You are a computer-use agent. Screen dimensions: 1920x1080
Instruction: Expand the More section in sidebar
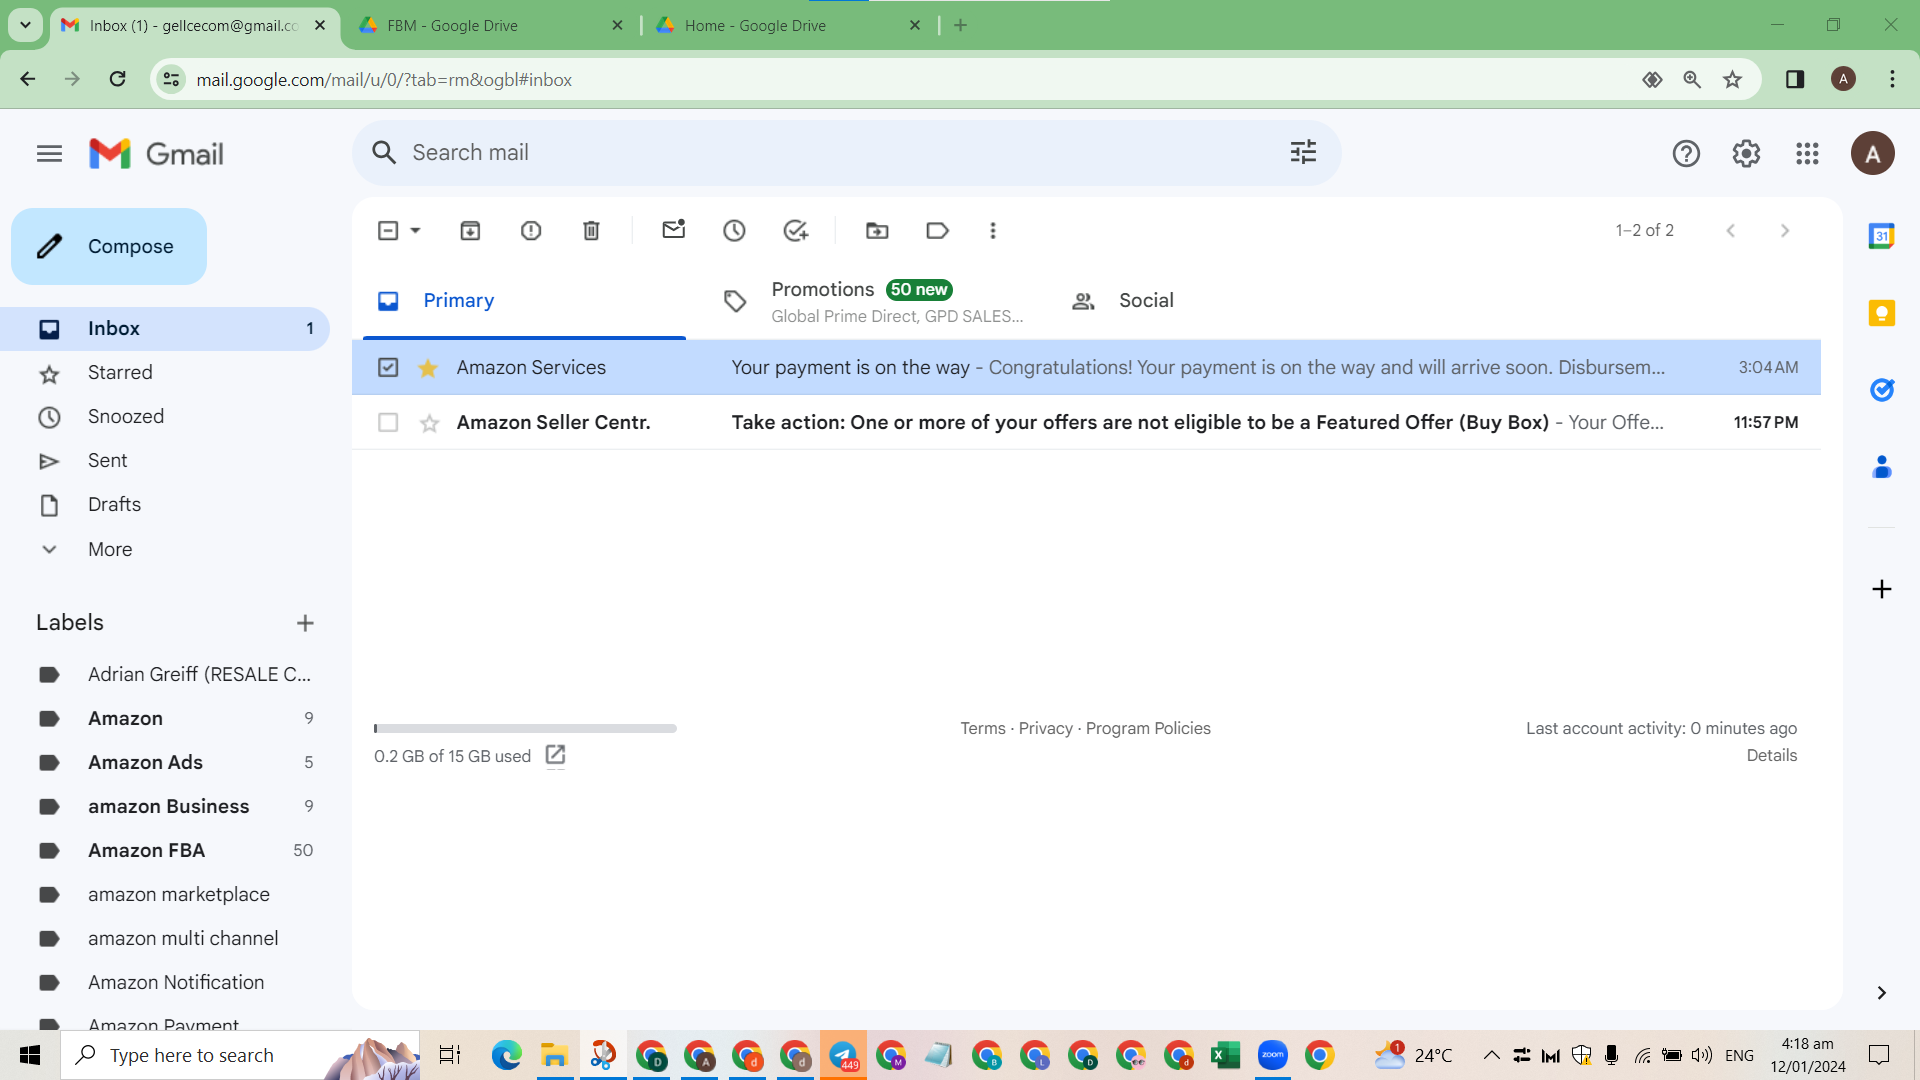110,549
